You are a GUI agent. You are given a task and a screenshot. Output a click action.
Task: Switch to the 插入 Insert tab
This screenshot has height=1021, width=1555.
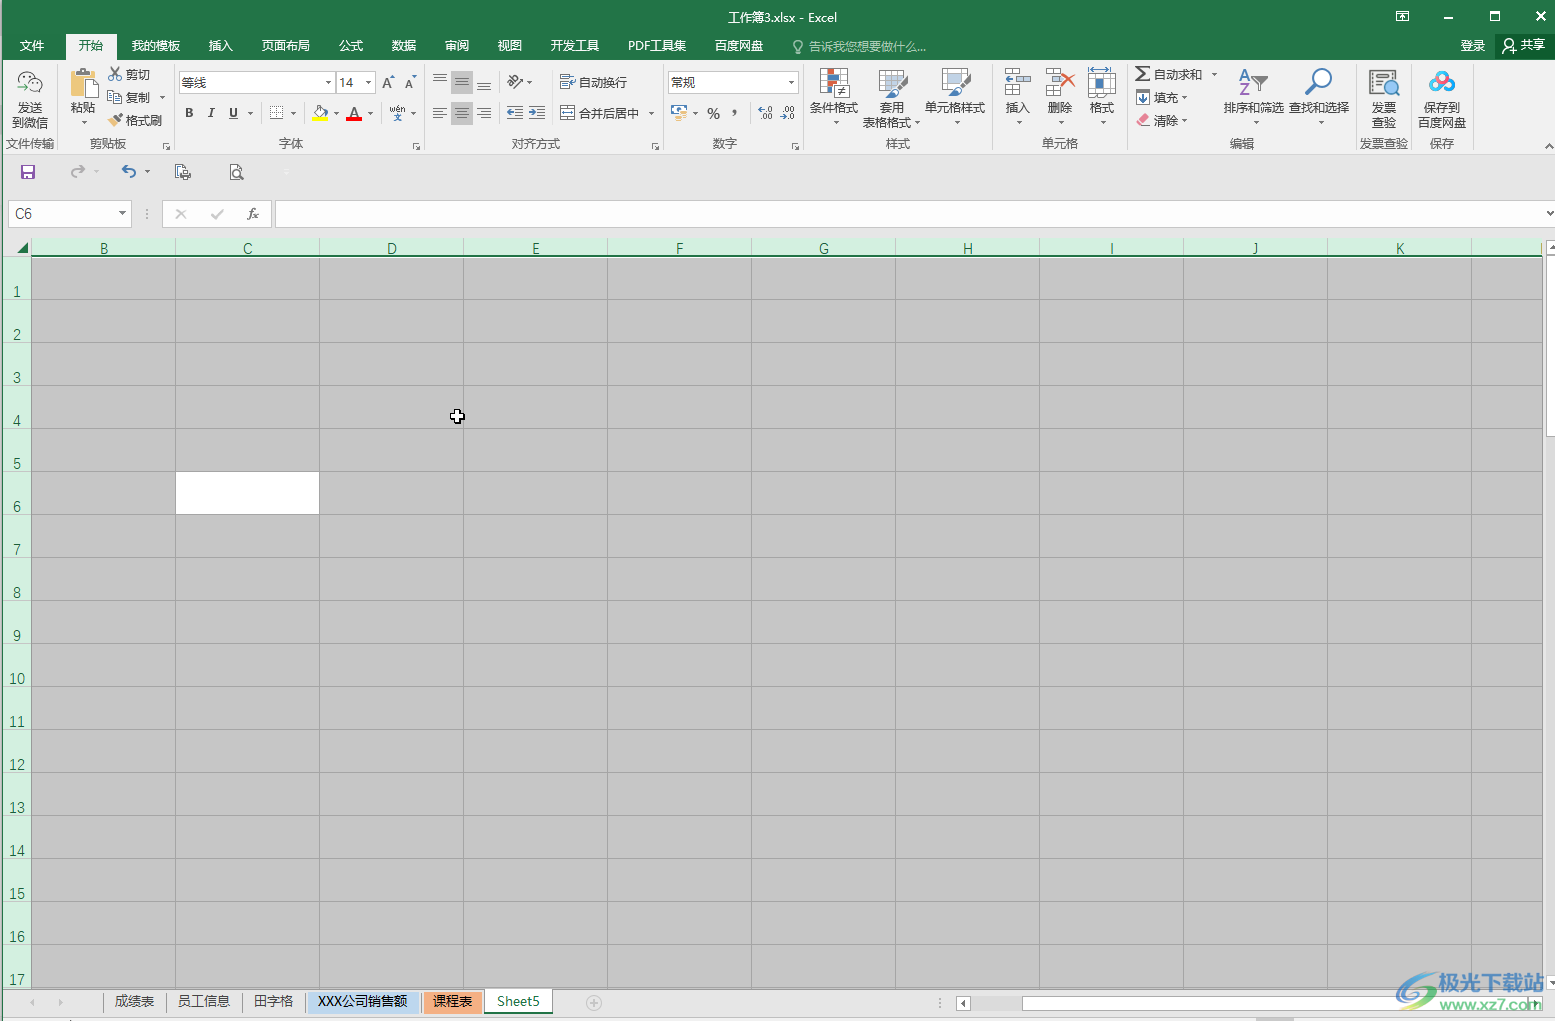tap(220, 46)
